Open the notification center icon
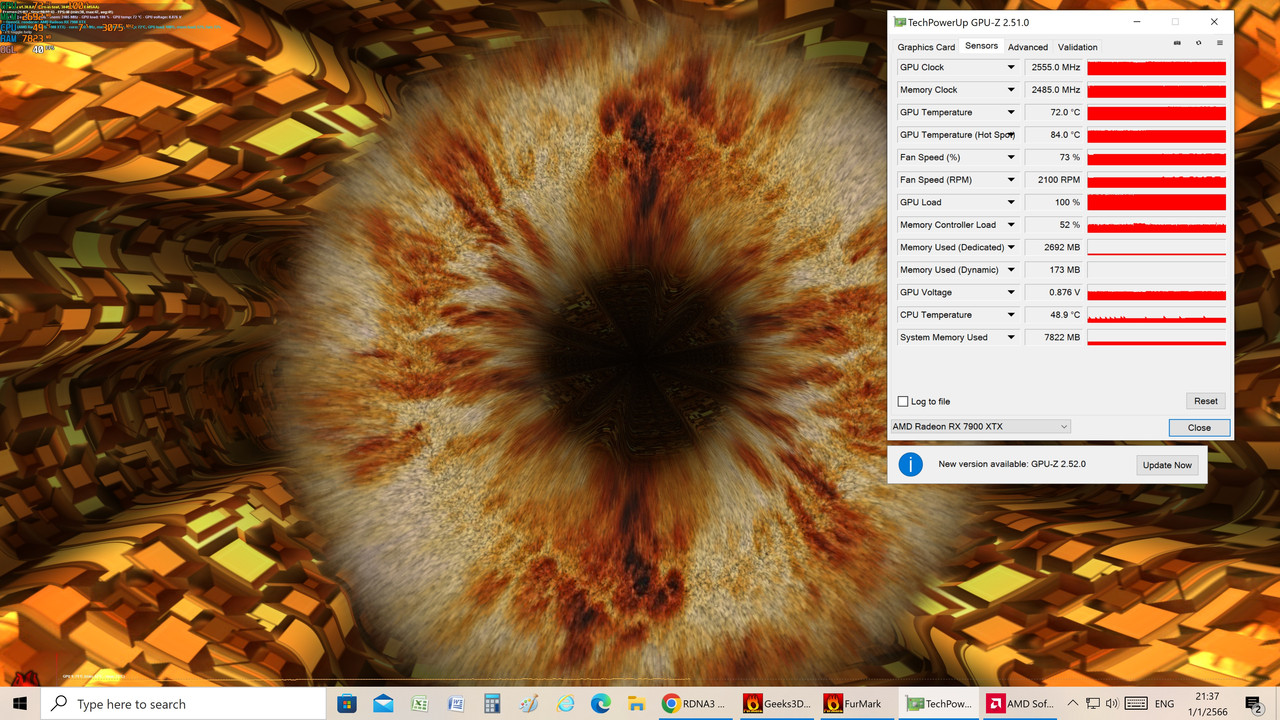The image size is (1280, 720). [x=1254, y=704]
